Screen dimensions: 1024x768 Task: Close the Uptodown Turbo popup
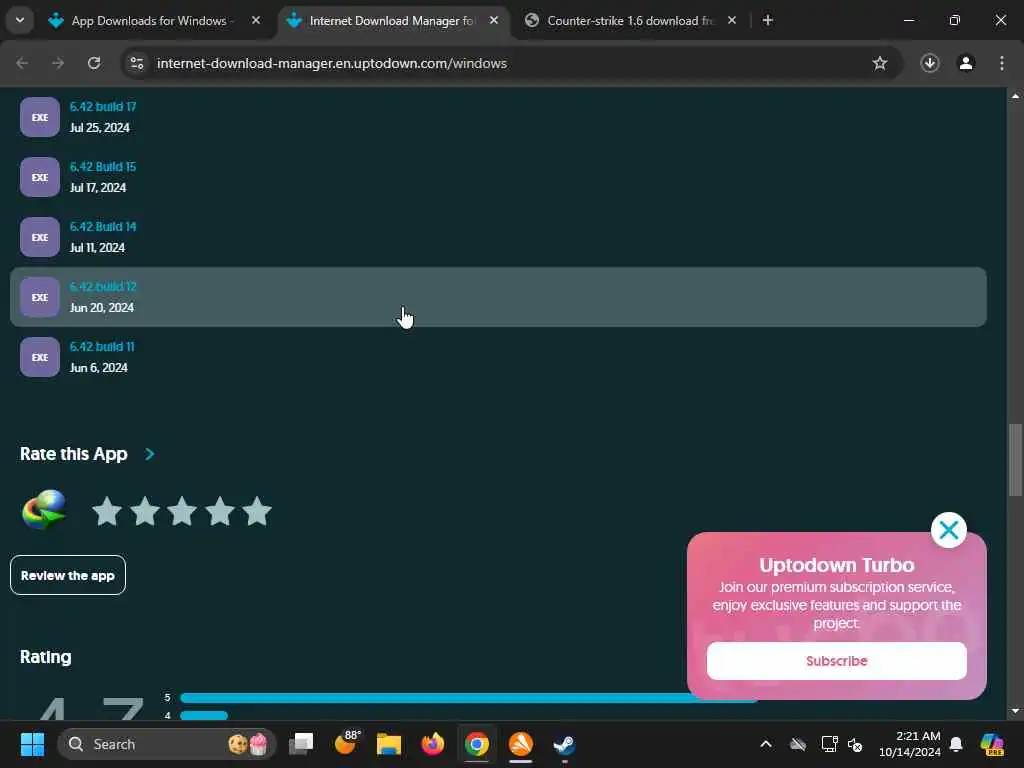949,530
